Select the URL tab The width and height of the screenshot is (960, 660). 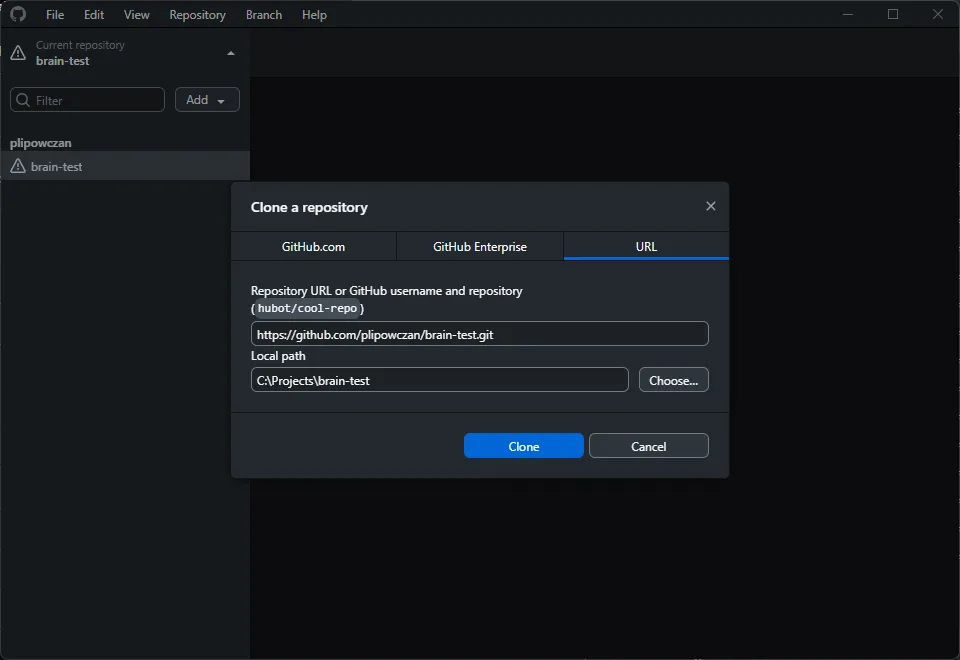(646, 246)
